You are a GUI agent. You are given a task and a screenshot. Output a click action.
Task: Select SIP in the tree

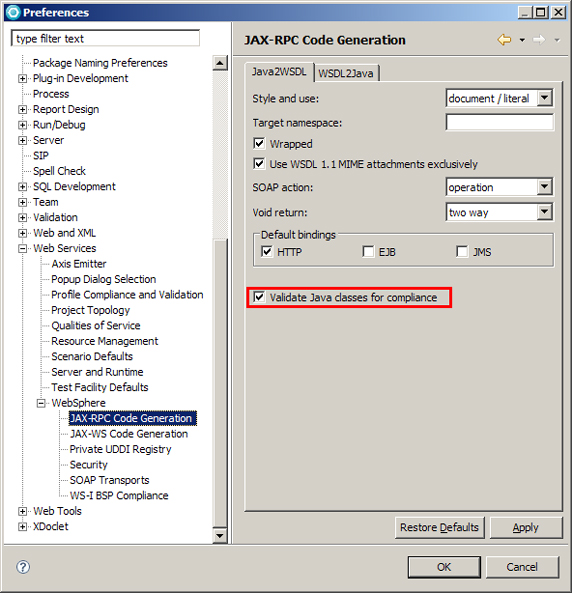click(41, 155)
